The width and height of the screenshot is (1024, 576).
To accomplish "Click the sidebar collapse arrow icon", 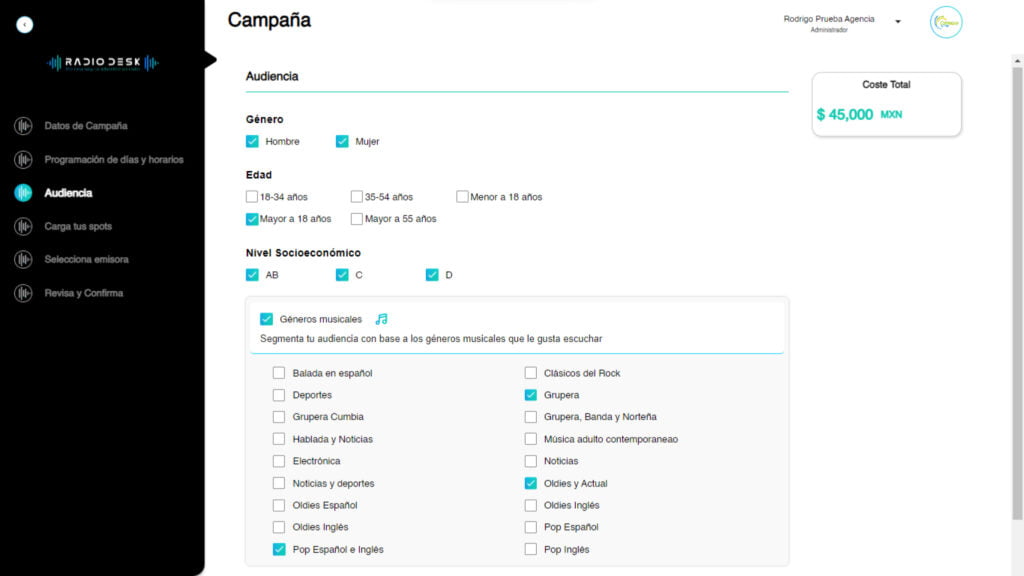I will coord(24,25).
